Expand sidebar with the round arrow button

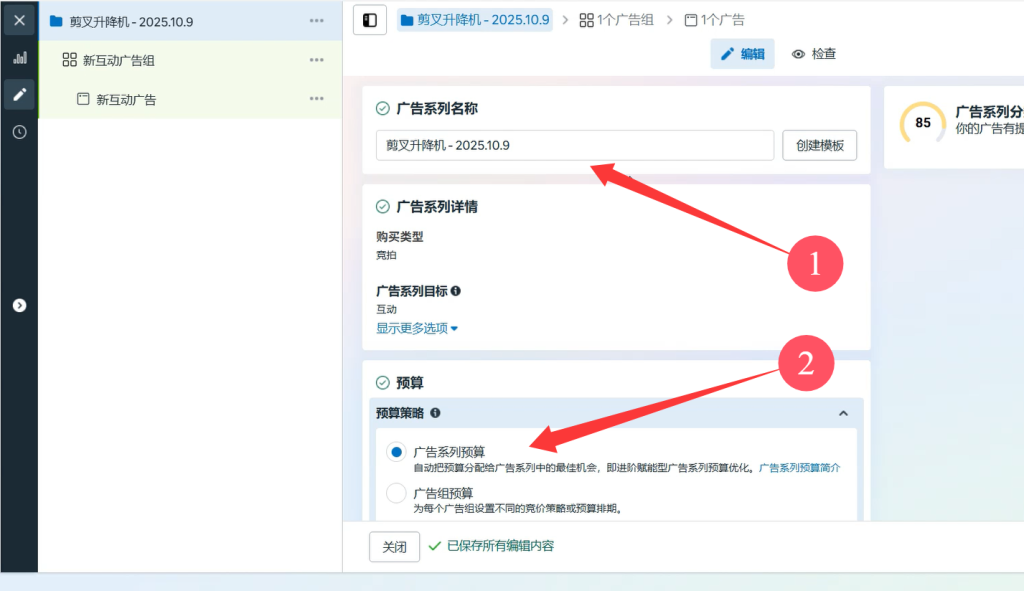point(19,305)
